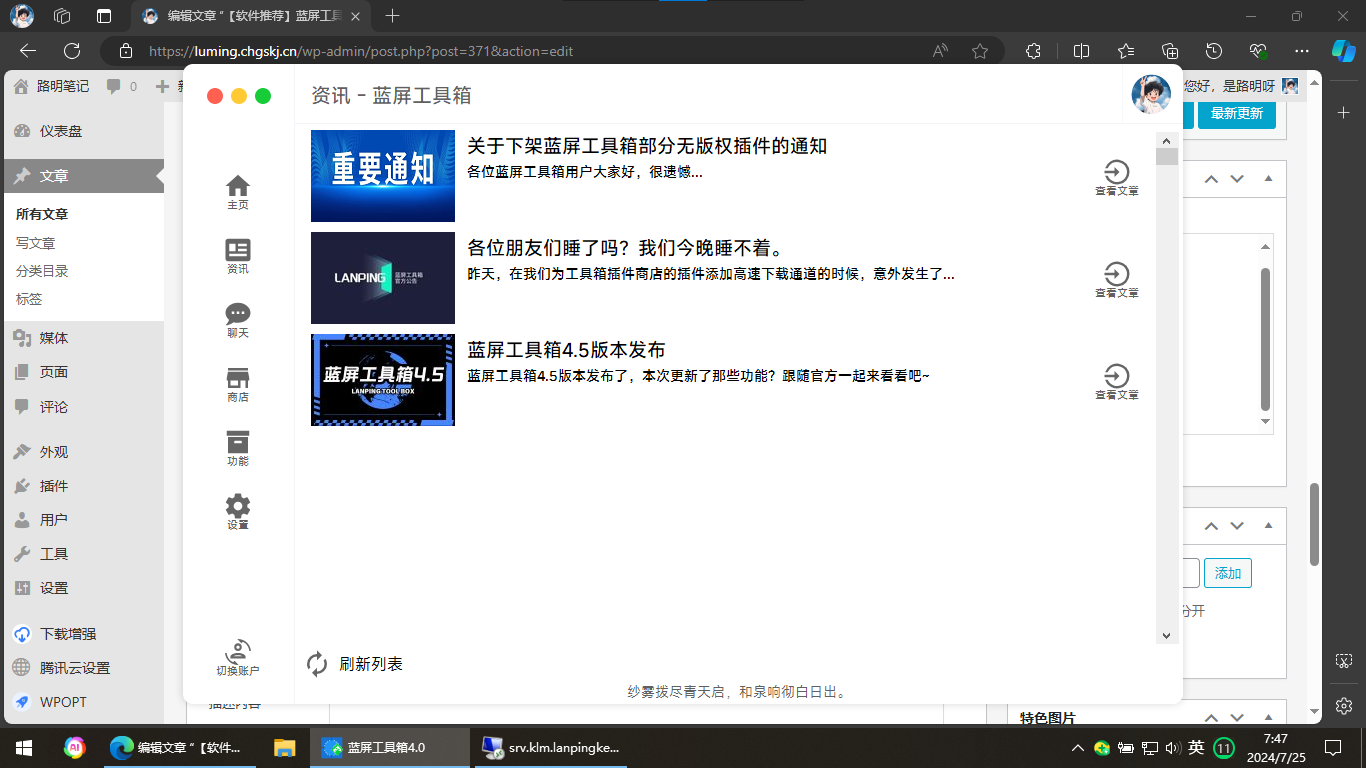Open Edge history icon

[x=1214, y=51]
